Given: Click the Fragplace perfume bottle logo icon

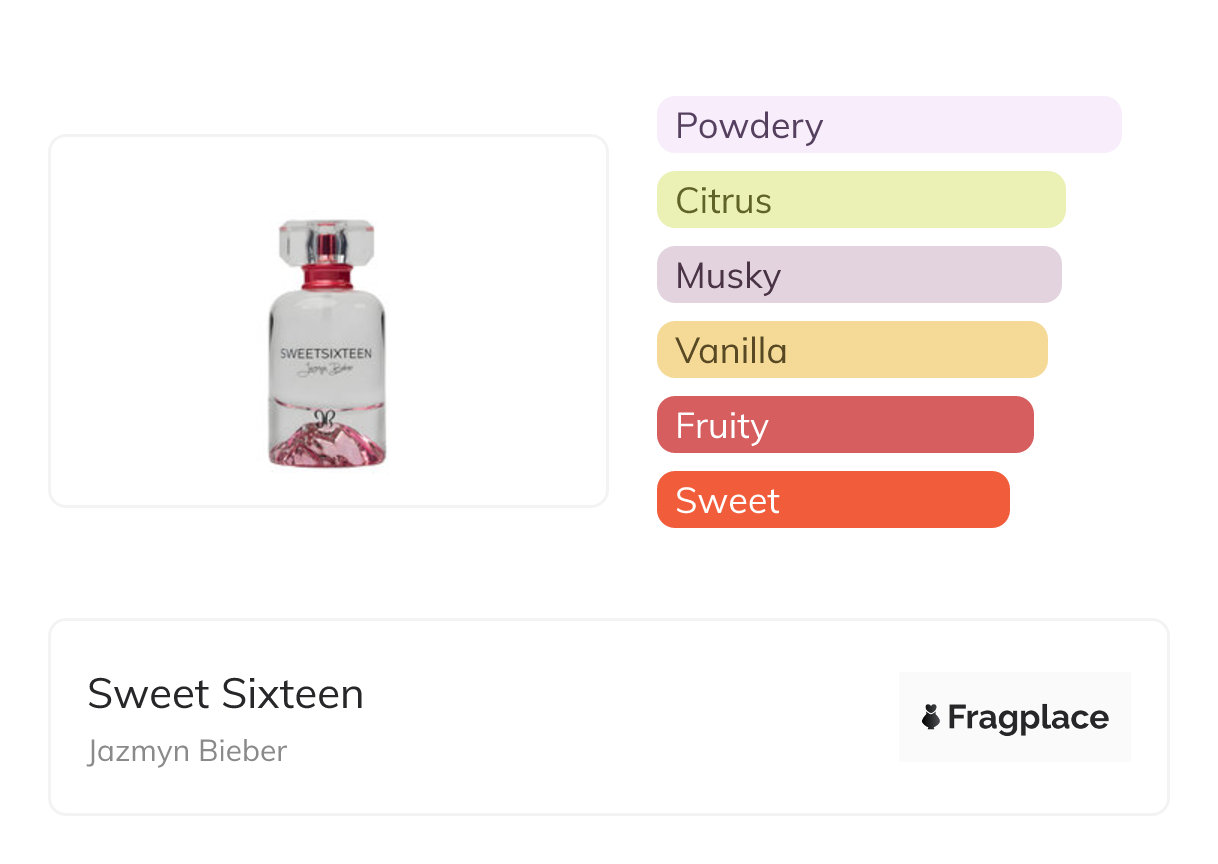Looking at the screenshot, I should point(931,717).
